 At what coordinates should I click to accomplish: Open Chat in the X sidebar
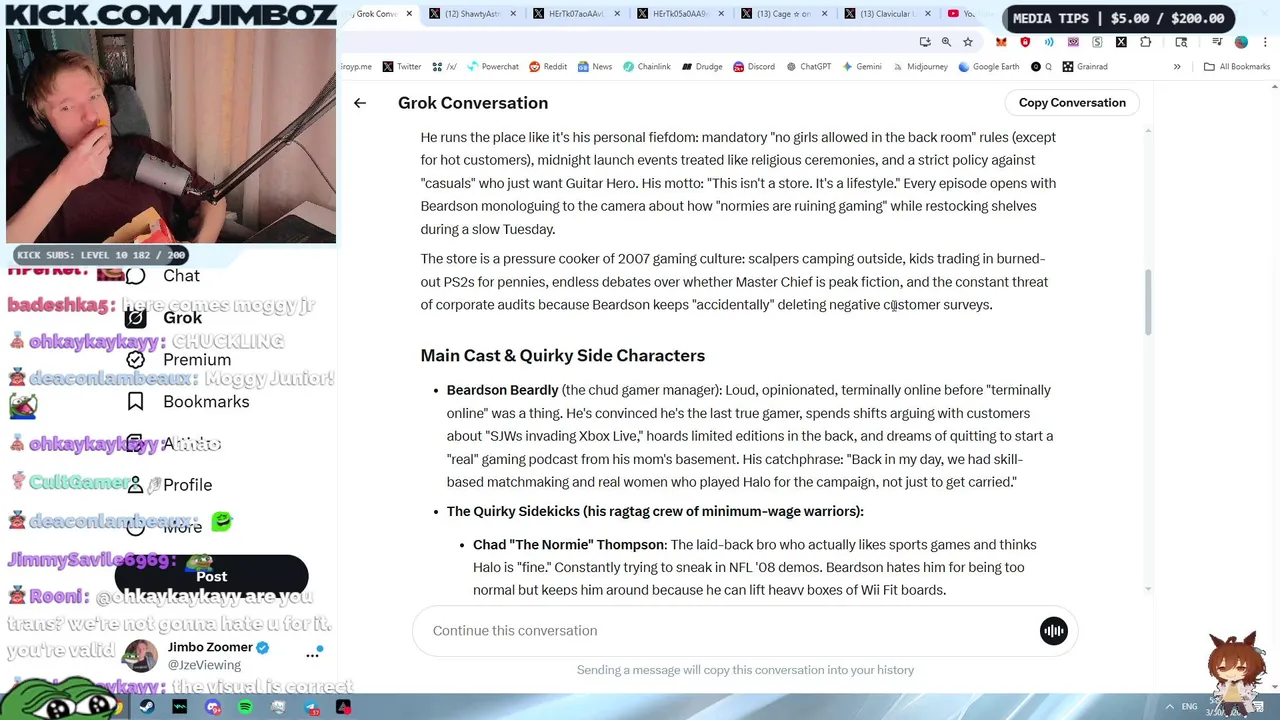pyautogui.click(x=162, y=276)
